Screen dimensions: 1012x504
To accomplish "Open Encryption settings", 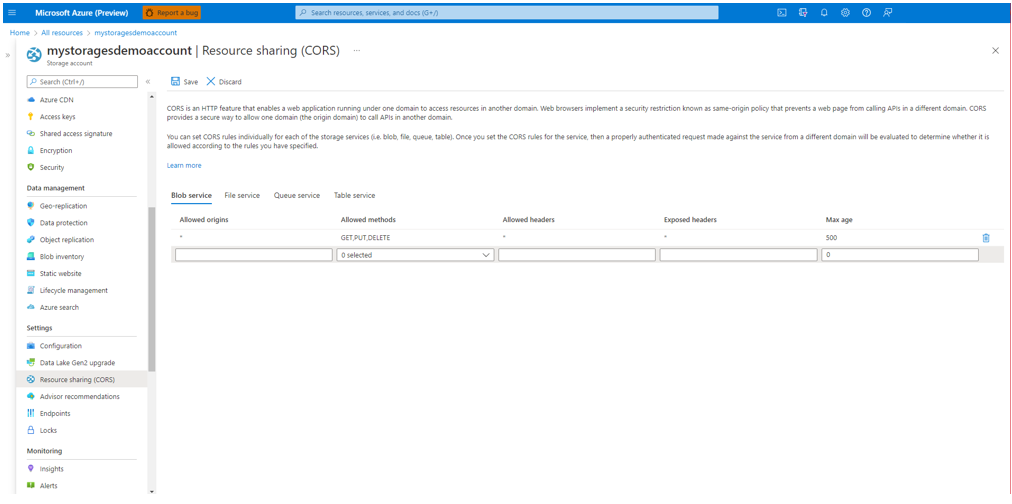I will coord(56,150).
